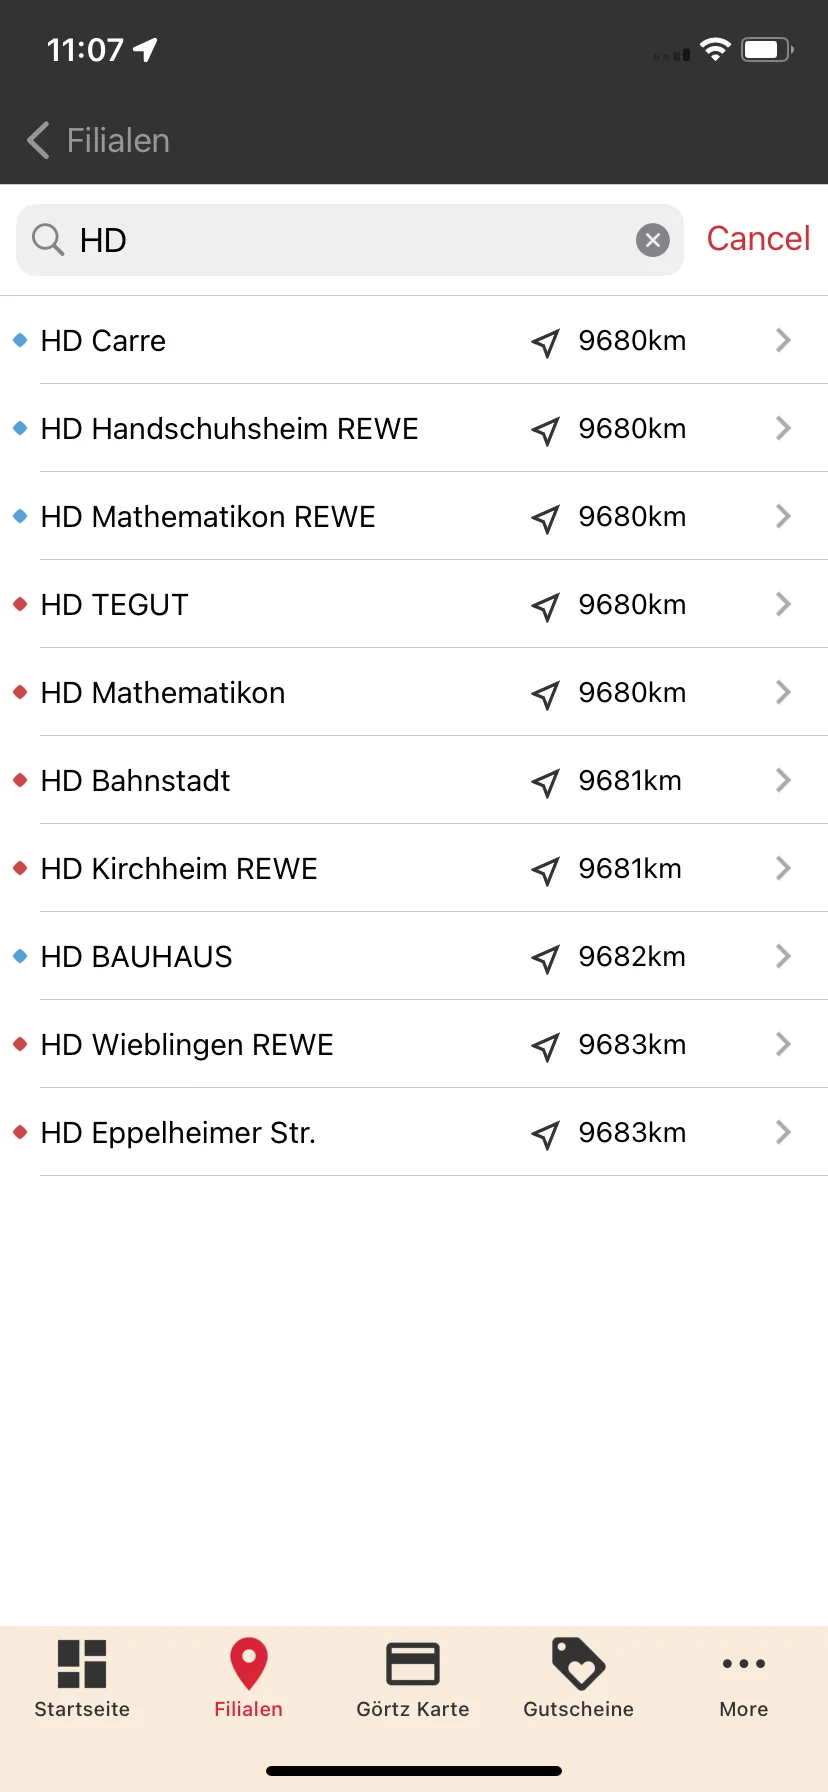Tap the Gutscheine tag icon

click(578, 1664)
